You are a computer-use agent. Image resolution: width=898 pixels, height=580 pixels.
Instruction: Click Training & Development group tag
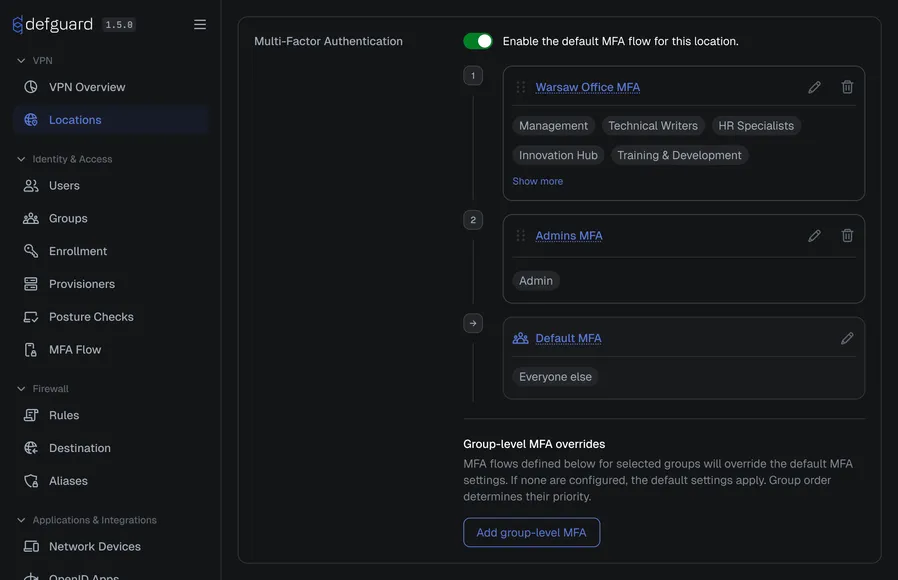(679, 155)
